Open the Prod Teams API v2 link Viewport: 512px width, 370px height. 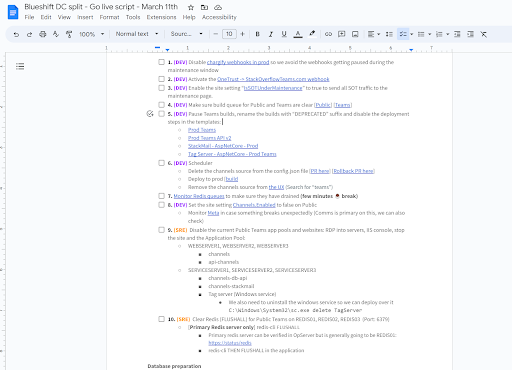tap(209, 138)
